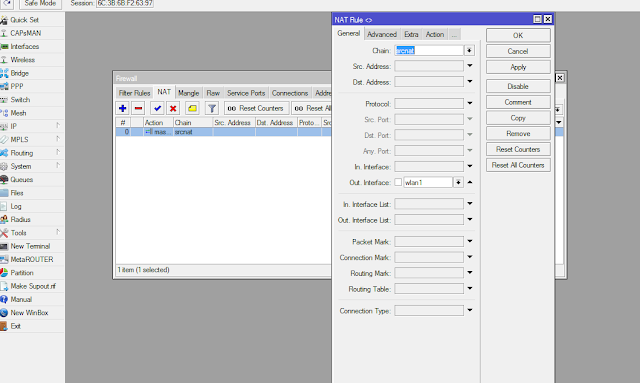The image size is (640, 383).
Task: Click New WinBox in sidebar
Action: [x=29, y=313]
